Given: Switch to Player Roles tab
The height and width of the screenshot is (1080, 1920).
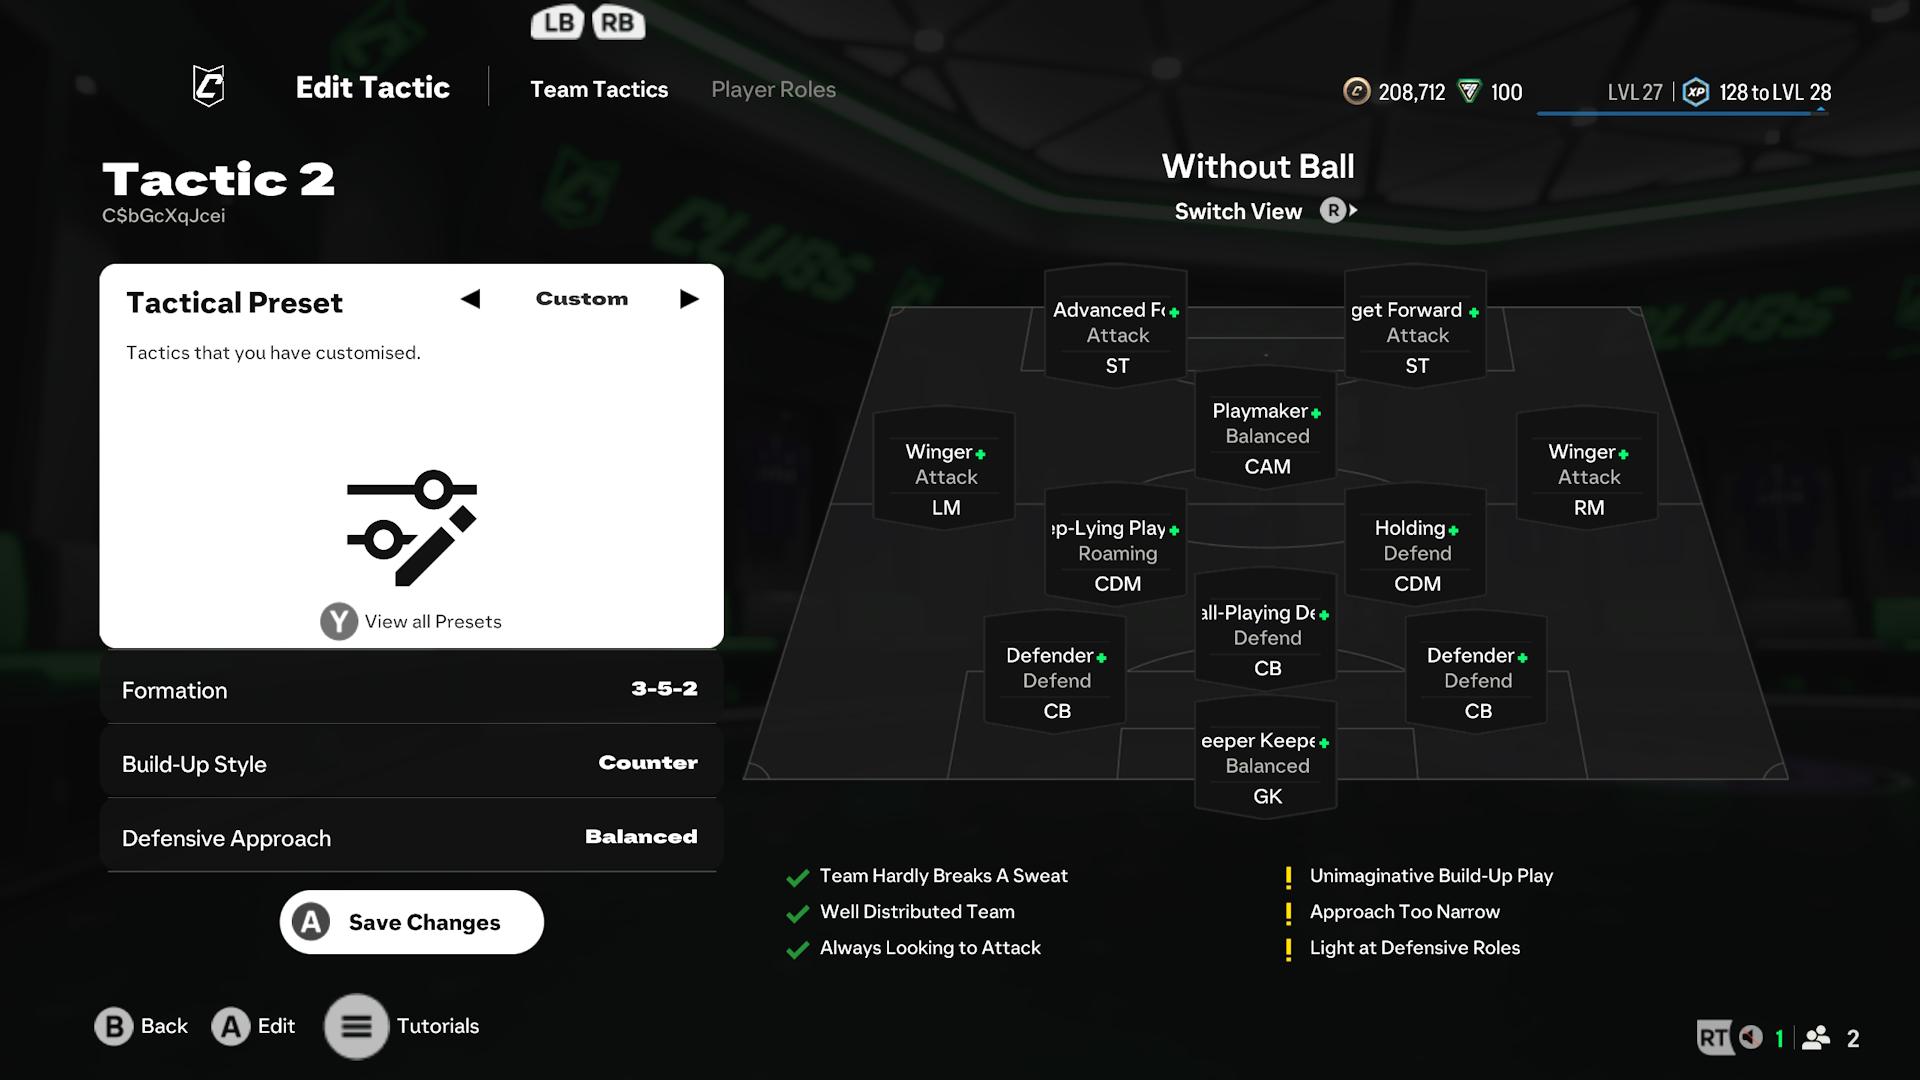Looking at the screenshot, I should (773, 90).
